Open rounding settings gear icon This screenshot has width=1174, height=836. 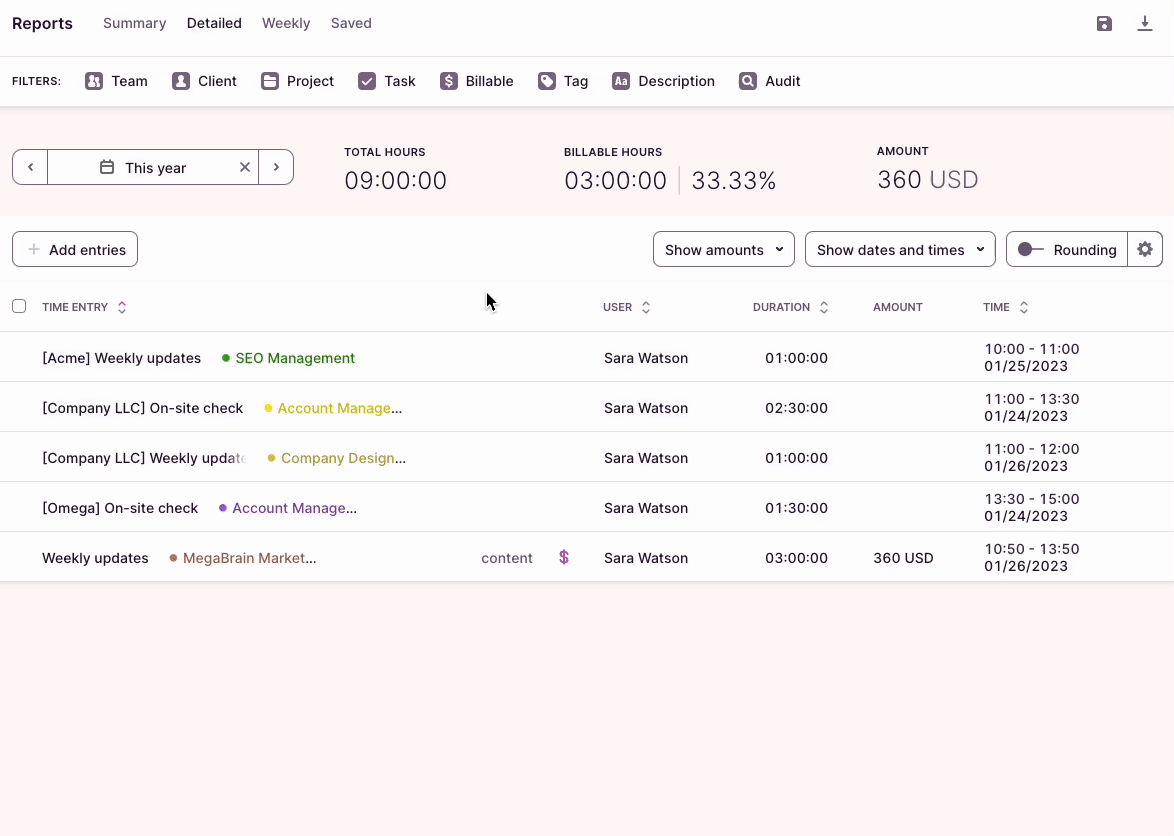pos(1145,250)
